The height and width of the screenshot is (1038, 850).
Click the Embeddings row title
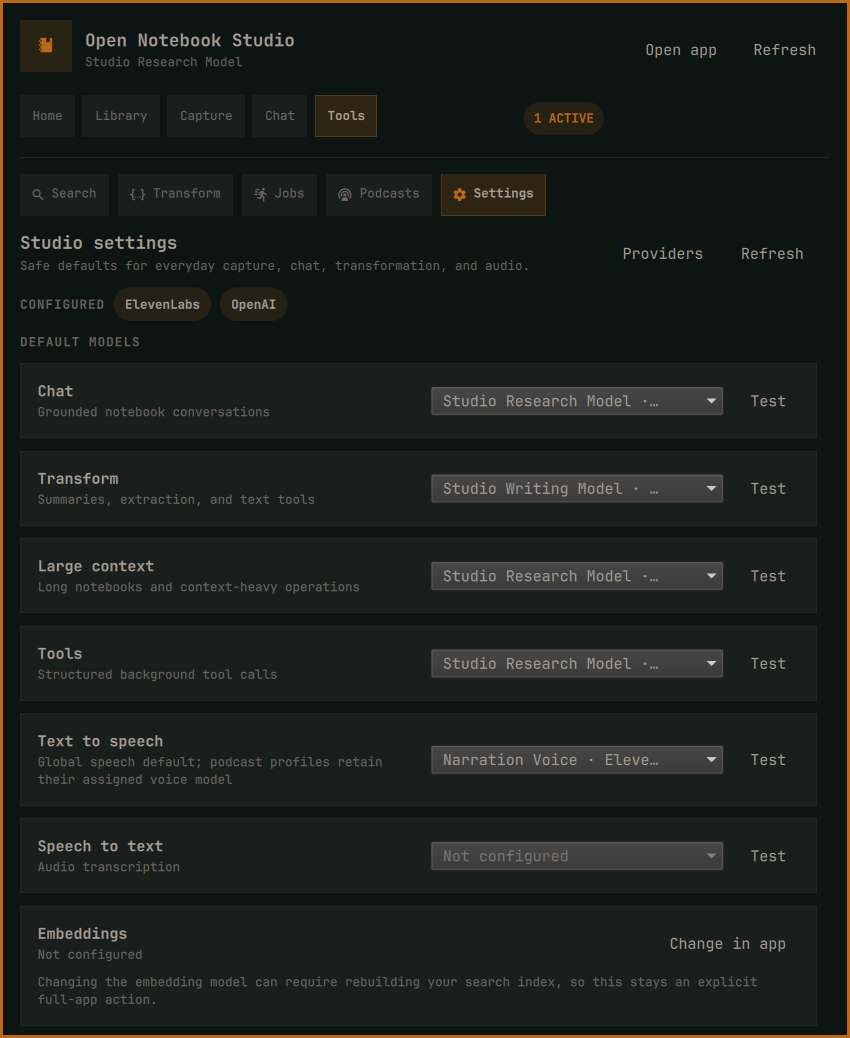(x=82, y=933)
